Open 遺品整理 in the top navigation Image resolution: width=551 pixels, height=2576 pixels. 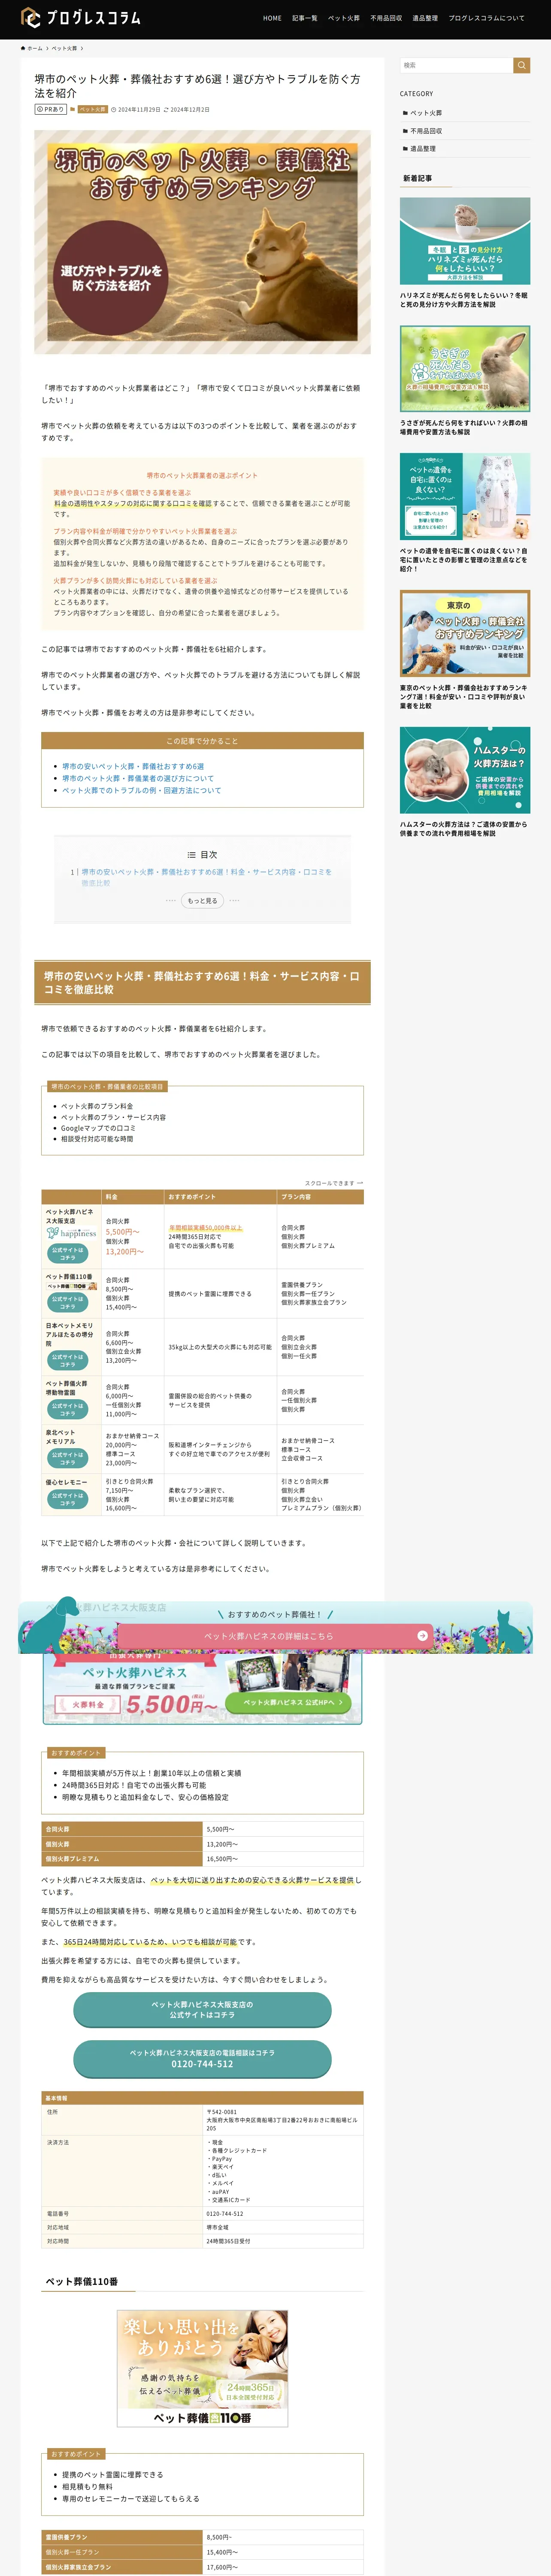point(425,18)
